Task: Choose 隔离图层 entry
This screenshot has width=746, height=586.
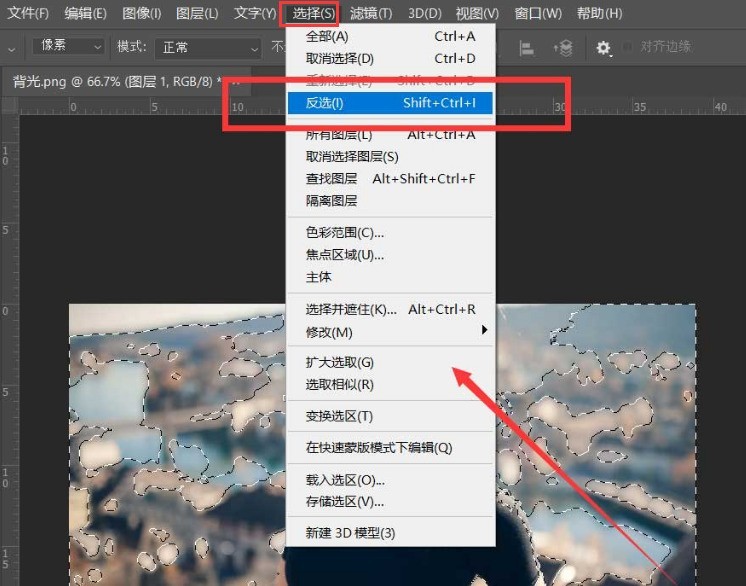Action: pyautogui.click(x=390, y=201)
